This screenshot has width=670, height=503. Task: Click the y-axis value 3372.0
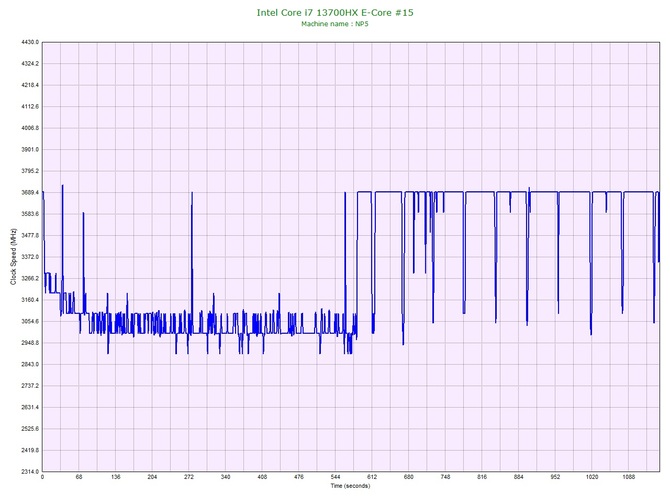[30, 257]
